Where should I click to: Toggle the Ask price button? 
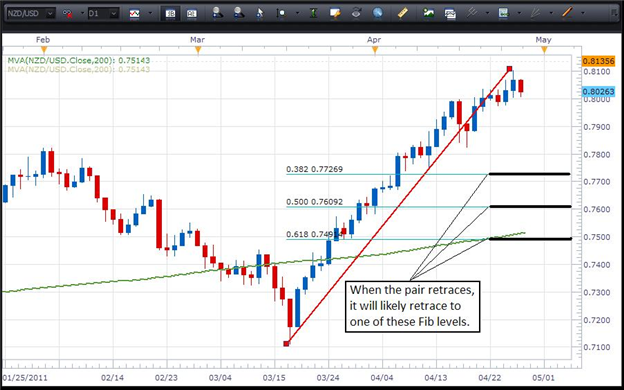pyautogui.click(x=191, y=14)
